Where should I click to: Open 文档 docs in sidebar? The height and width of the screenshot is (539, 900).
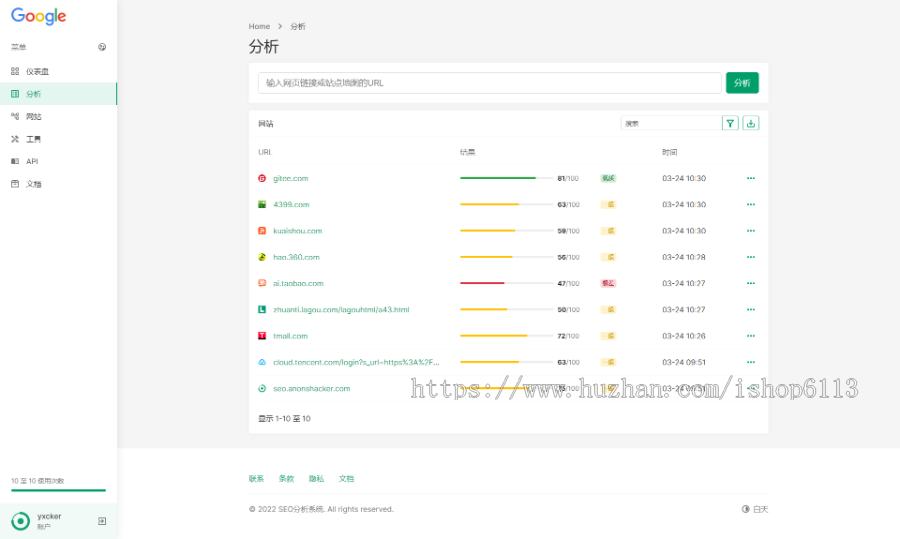(58, 184)
